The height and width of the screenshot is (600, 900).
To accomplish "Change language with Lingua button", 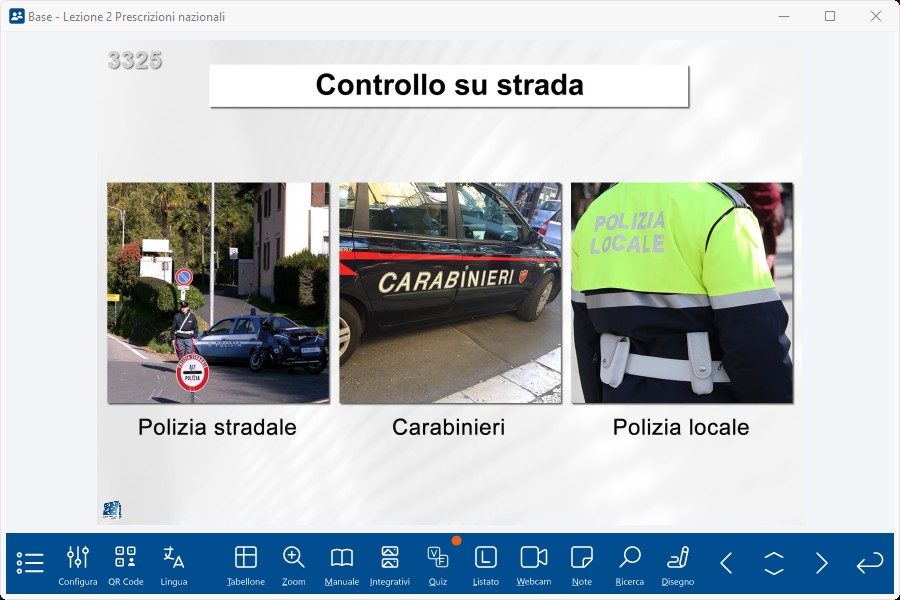I will tap(174, 565).
